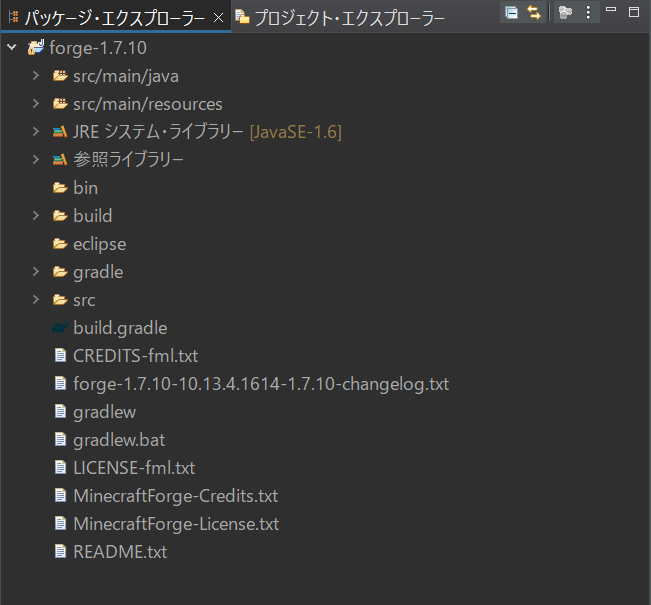This screenshot has width=651, height=605.
Task: Click the JRE system library icon
Action: click(x=60, y=132)
